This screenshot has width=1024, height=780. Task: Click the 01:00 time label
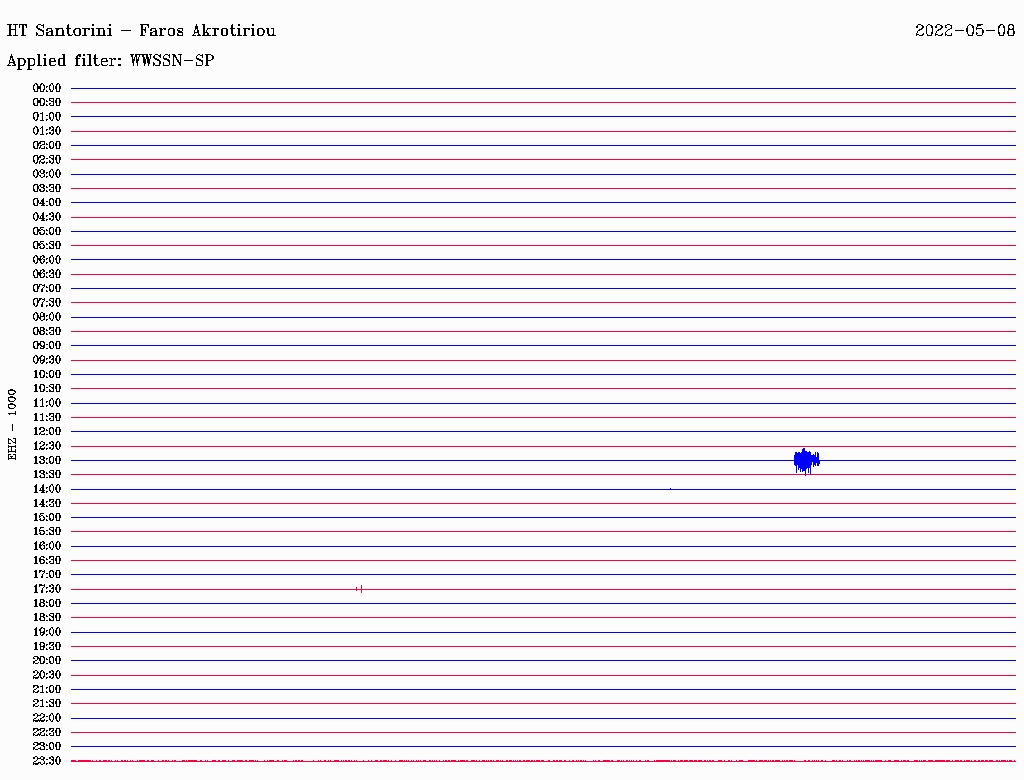(47, 117)
